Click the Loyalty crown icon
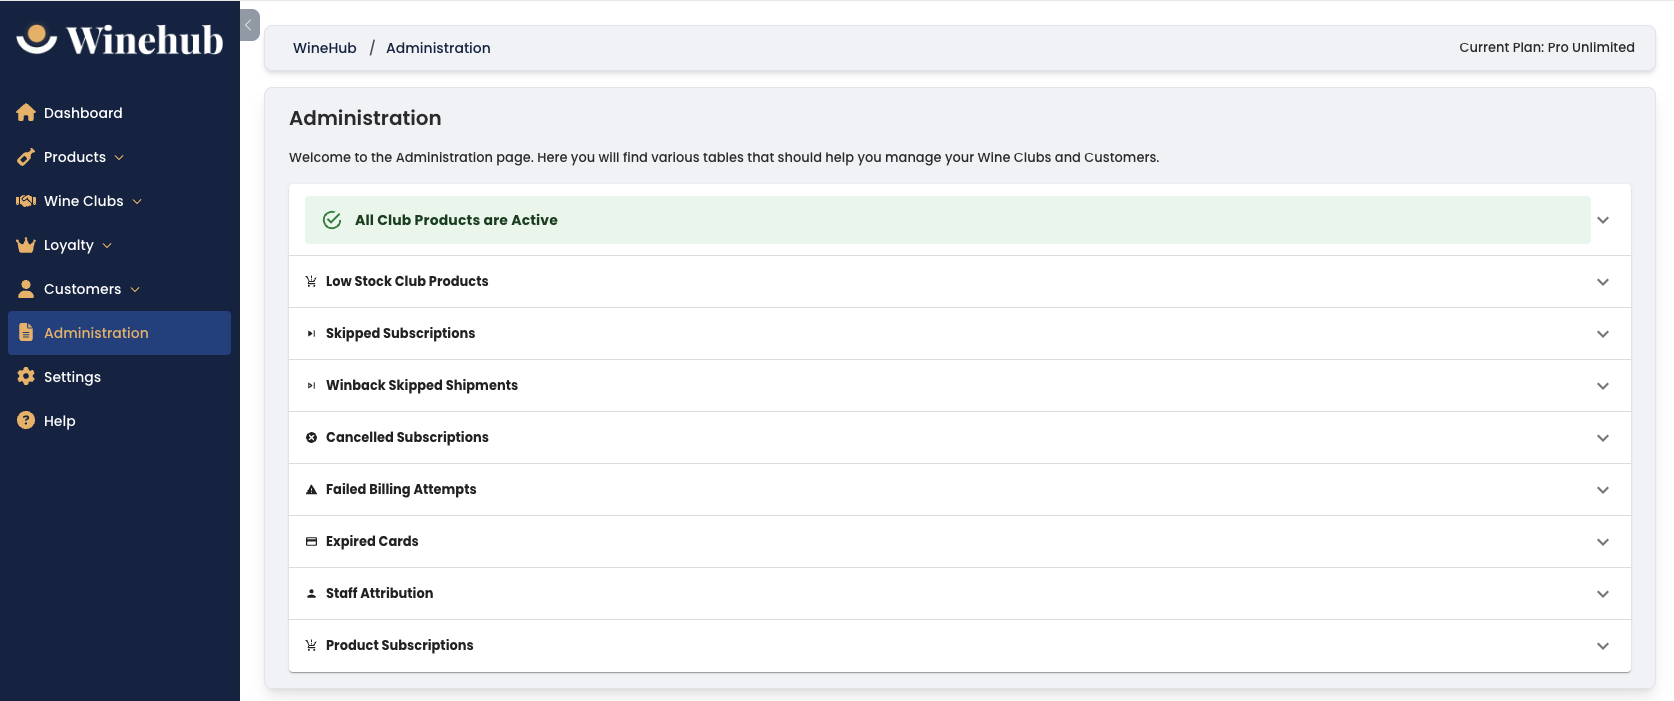The image size is (1674, 701). pos(26,245)
